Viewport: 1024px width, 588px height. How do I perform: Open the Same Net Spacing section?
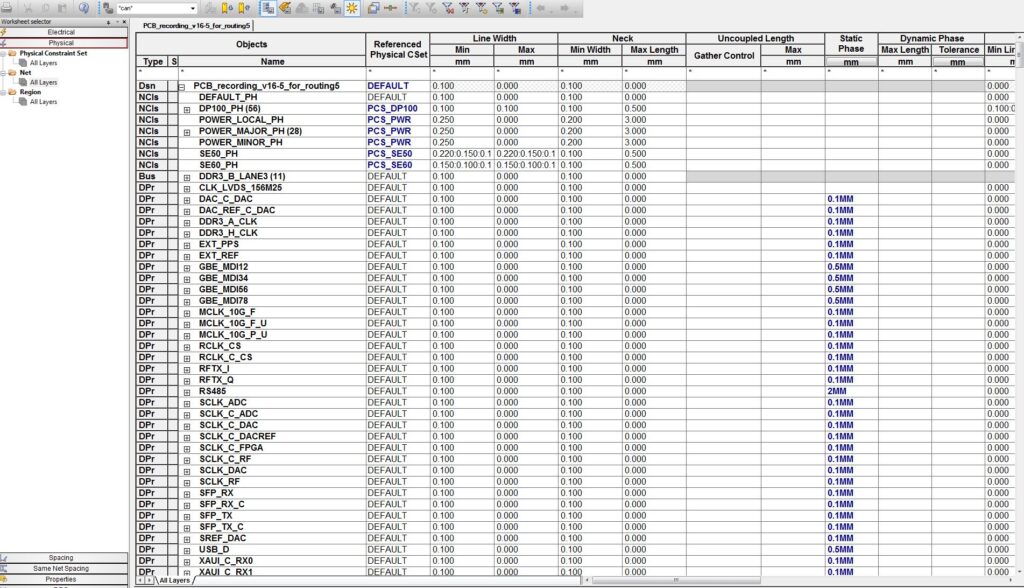point(62,568)
